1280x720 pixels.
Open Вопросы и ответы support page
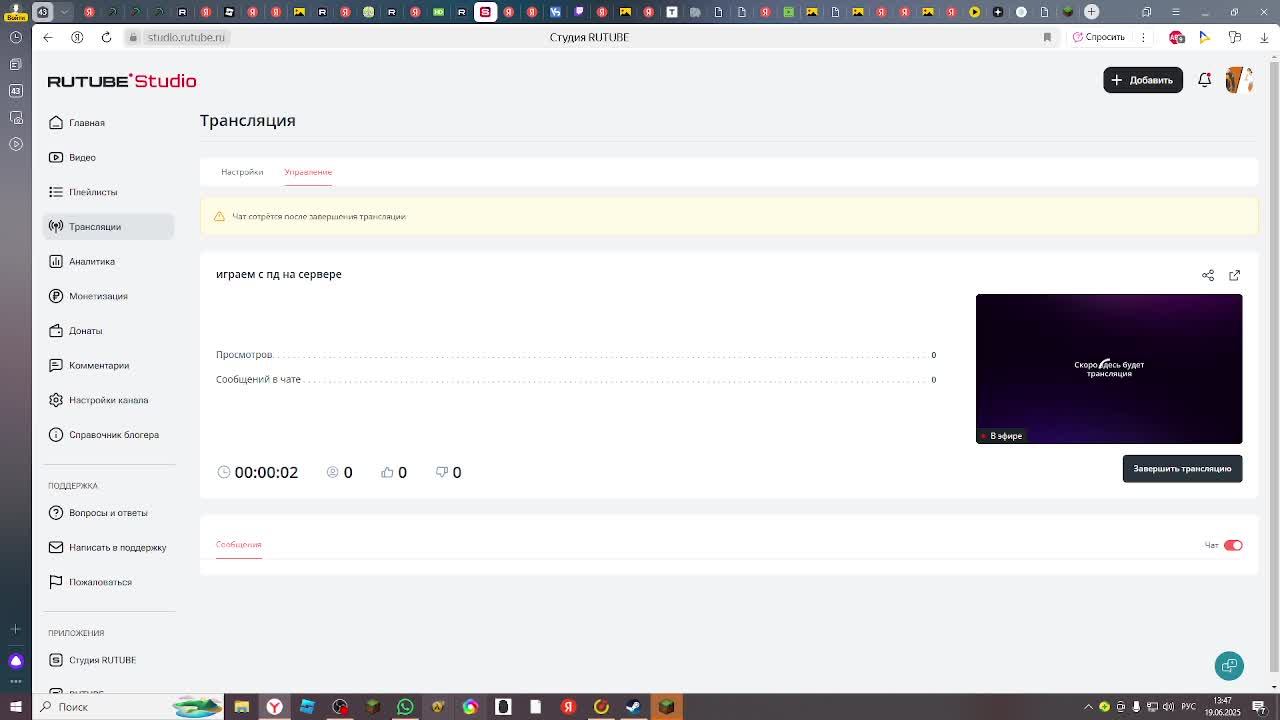pyautogui.click(x=108, y=513)
